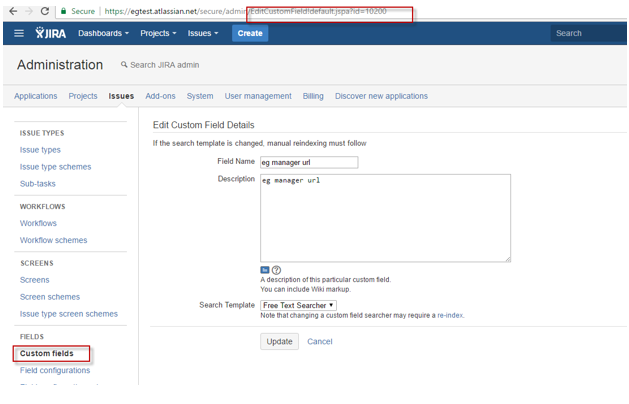Click the JIRA logo
629x404 pixels.
51,33
